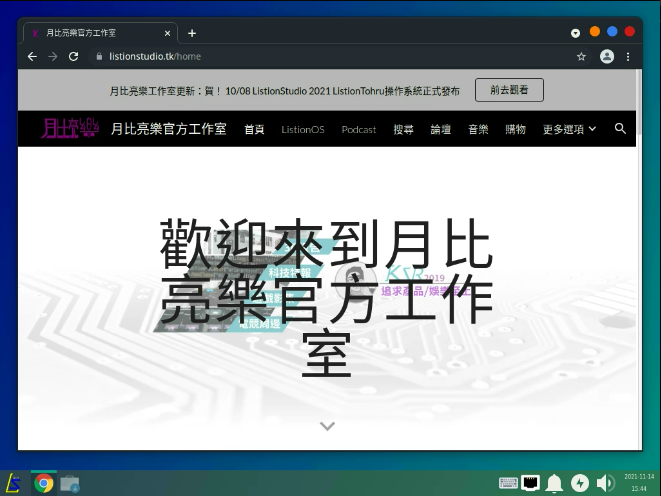The height and width of the screenshot is (496, 661).
Task: Open the 音樂 navigation item
Action: tap(478, 129)
